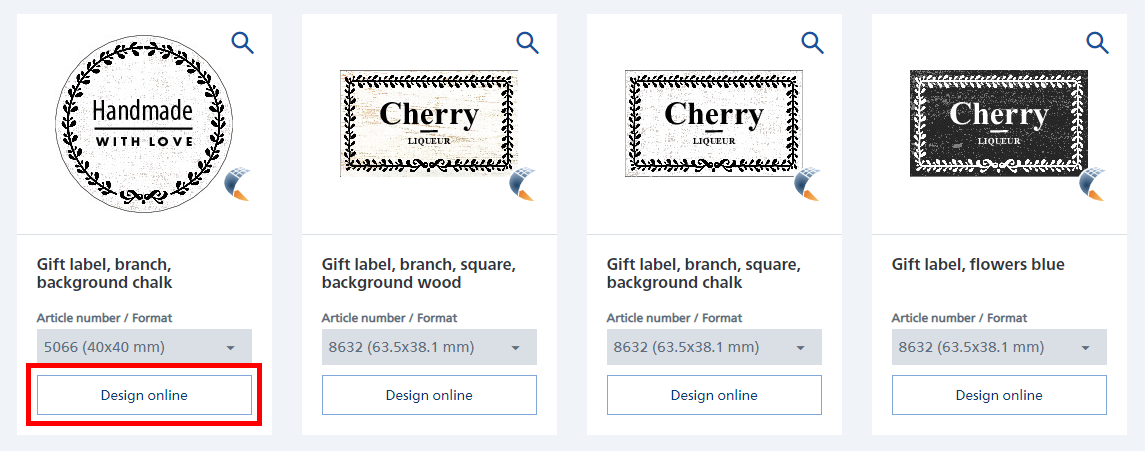
Task: Select the dark Cherry Liqueur label thumbnail
Action: pyautogui.click(x=998, y=122)
